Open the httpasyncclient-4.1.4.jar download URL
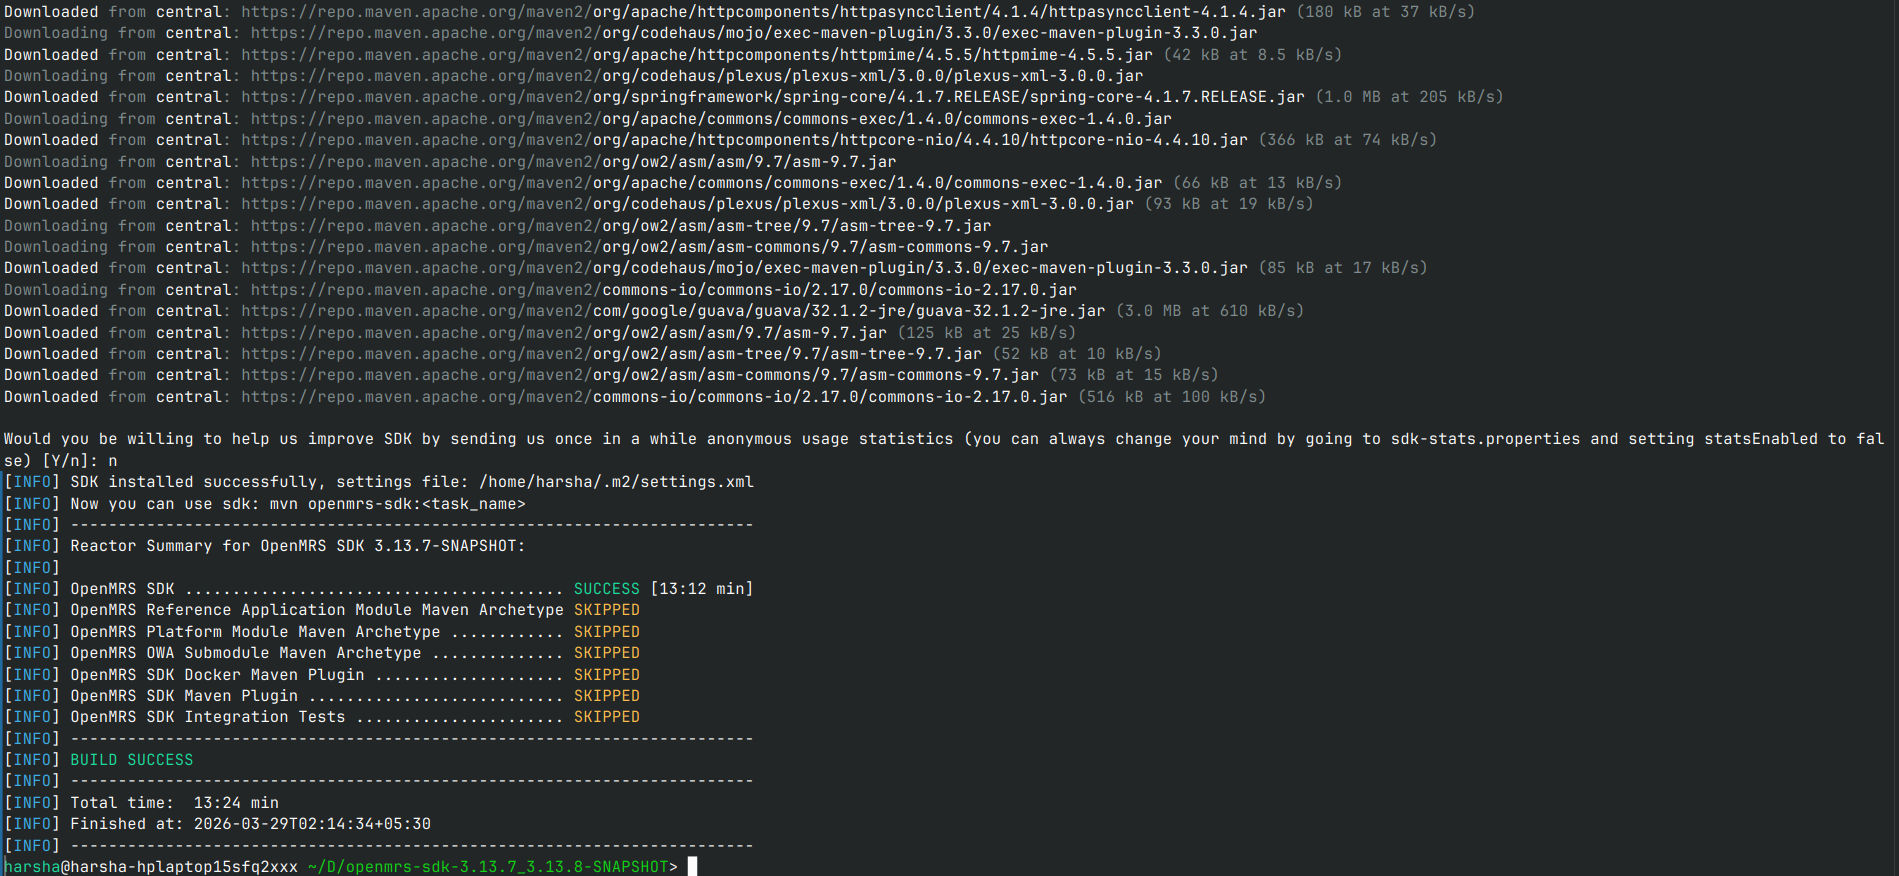1899x876 pixels. tap(763, 12)
